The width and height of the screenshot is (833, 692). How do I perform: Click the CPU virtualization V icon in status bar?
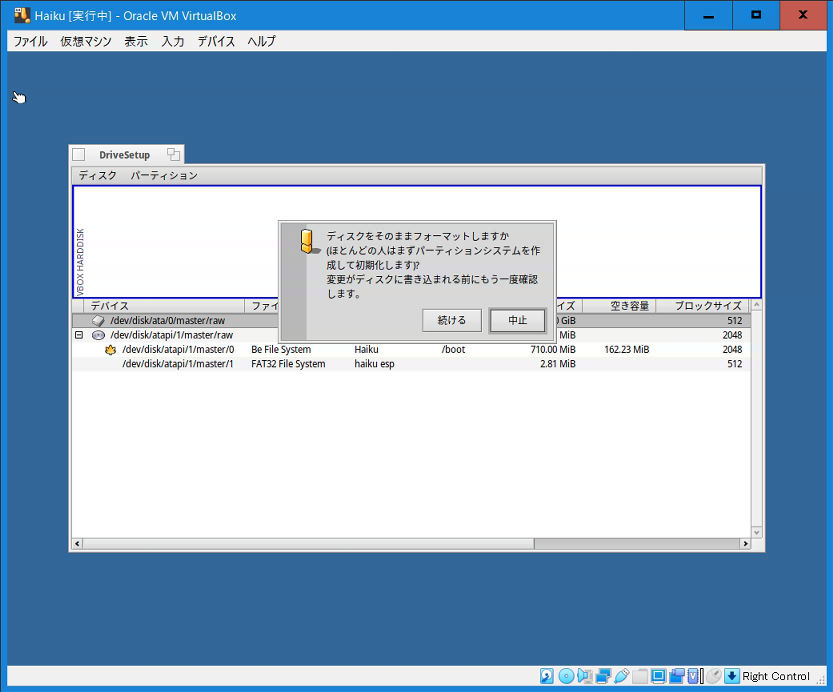(693, 676)
